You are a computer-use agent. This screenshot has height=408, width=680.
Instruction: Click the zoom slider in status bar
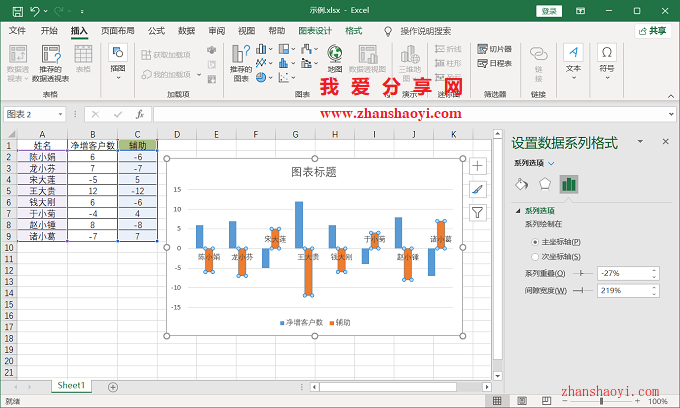point(601,401)
